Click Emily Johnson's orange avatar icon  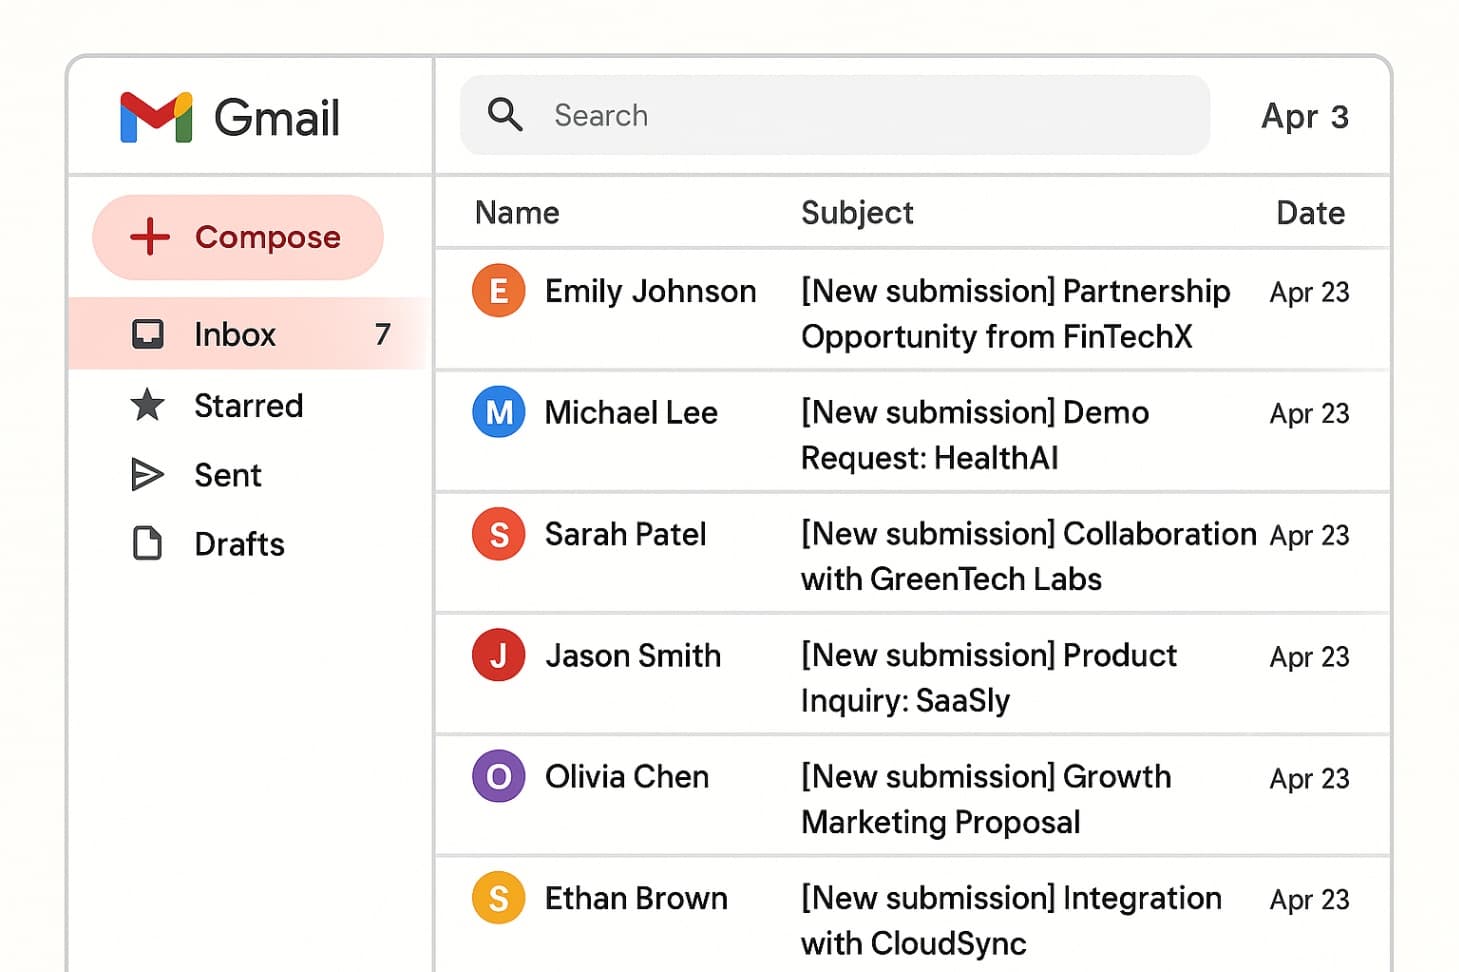pyautogui.click(x=498, y=290)
